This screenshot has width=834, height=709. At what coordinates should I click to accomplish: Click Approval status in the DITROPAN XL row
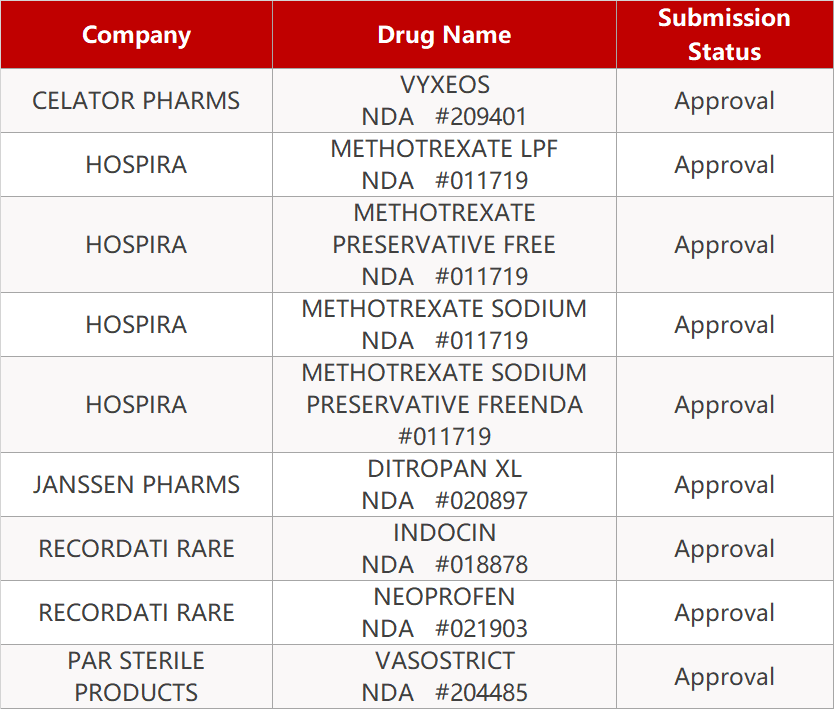[724, 485]
